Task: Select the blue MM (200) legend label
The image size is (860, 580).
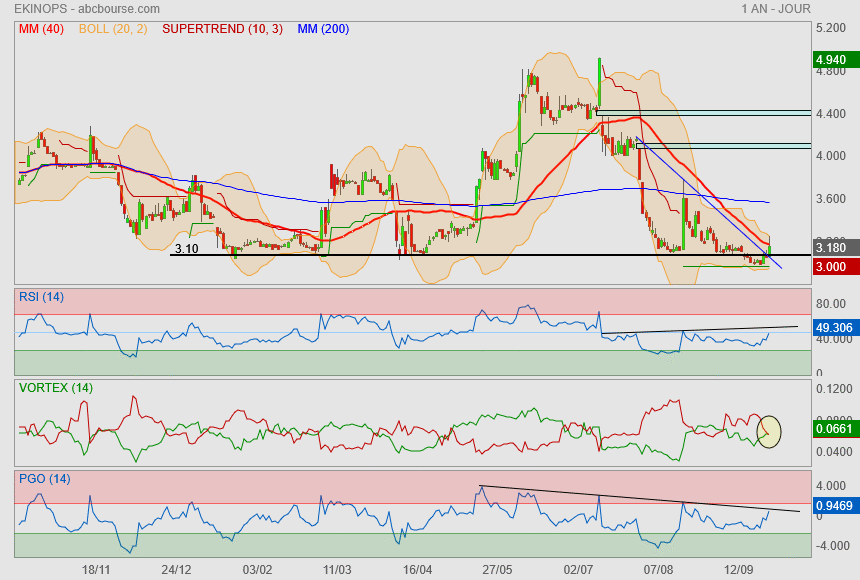Action: pyautogui.click(x=323, y=29)
